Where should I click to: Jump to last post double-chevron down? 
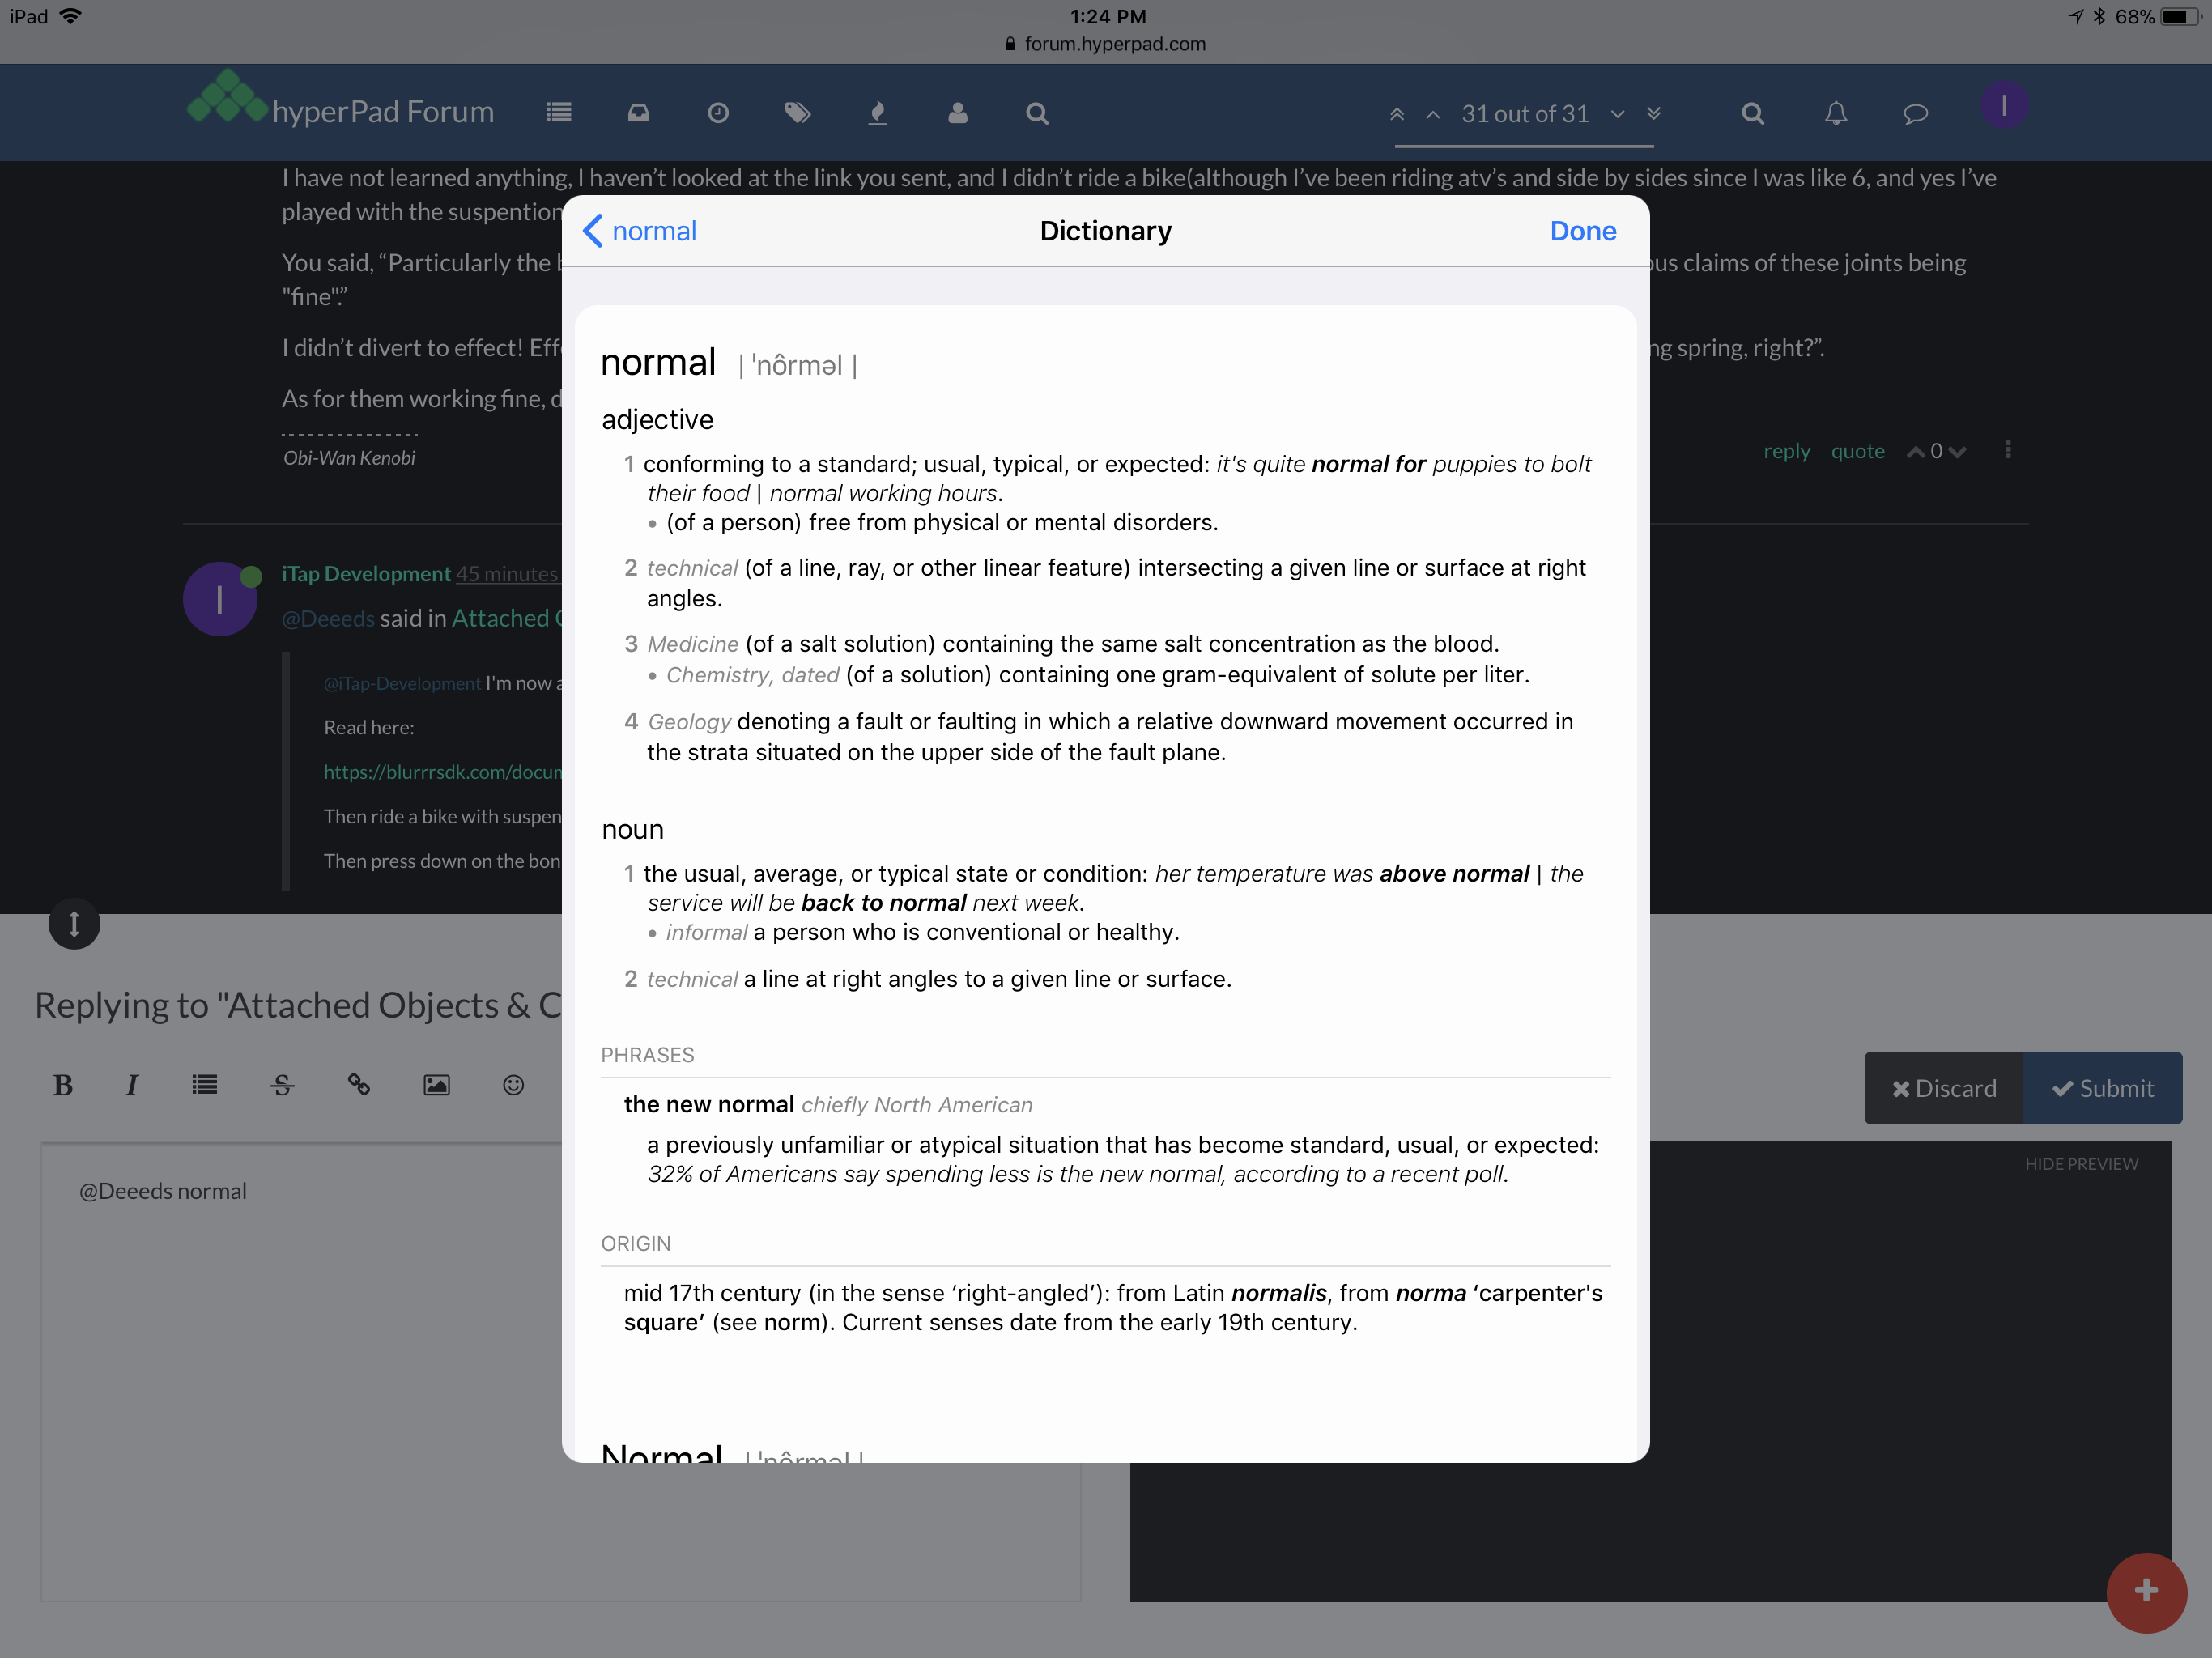1654,113
